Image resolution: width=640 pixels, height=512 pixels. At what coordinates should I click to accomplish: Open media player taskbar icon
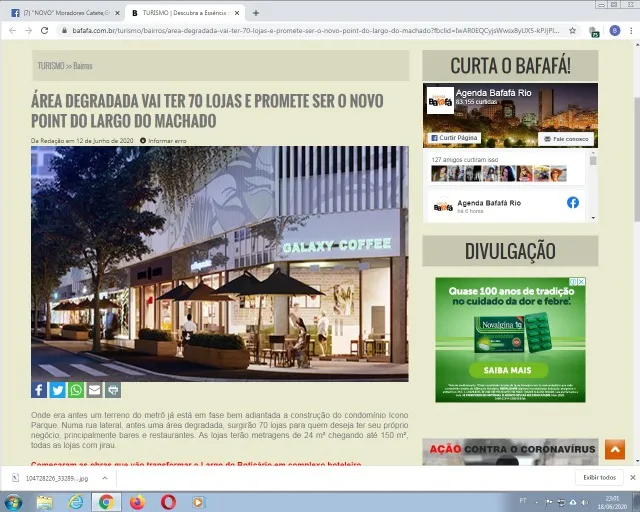click(x=199, y=502)
